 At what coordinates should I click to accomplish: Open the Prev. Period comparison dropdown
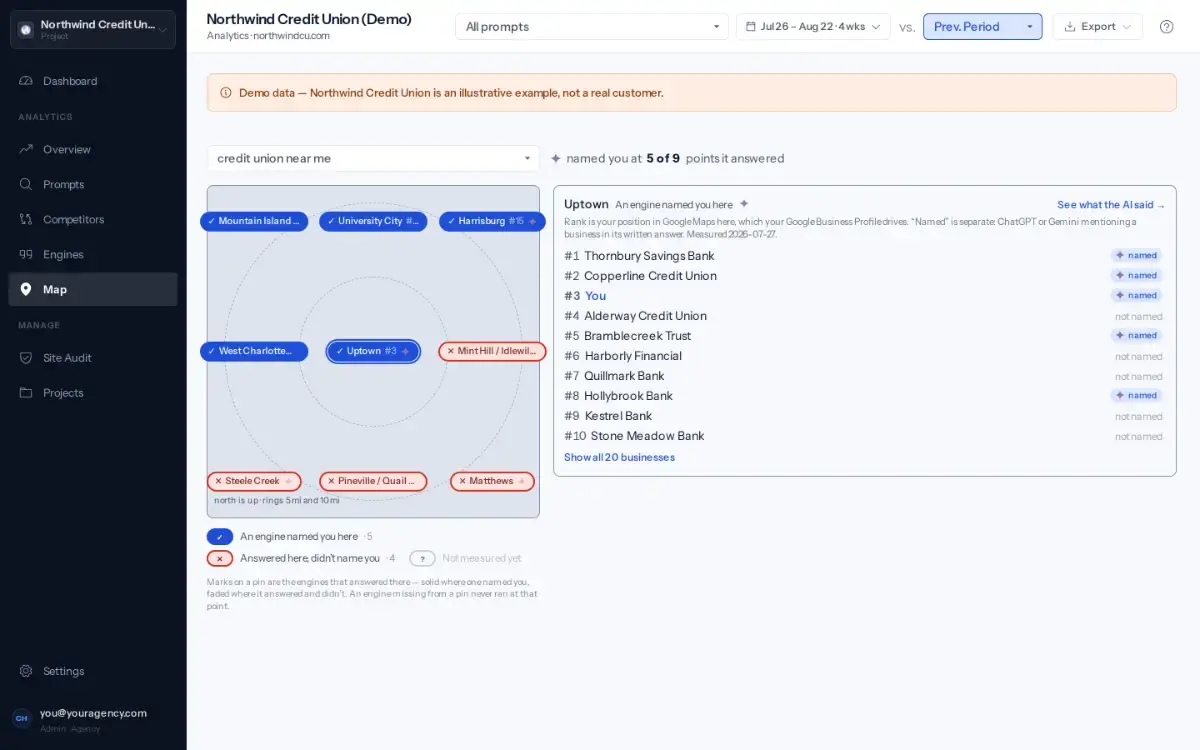(x=982, y=27)
